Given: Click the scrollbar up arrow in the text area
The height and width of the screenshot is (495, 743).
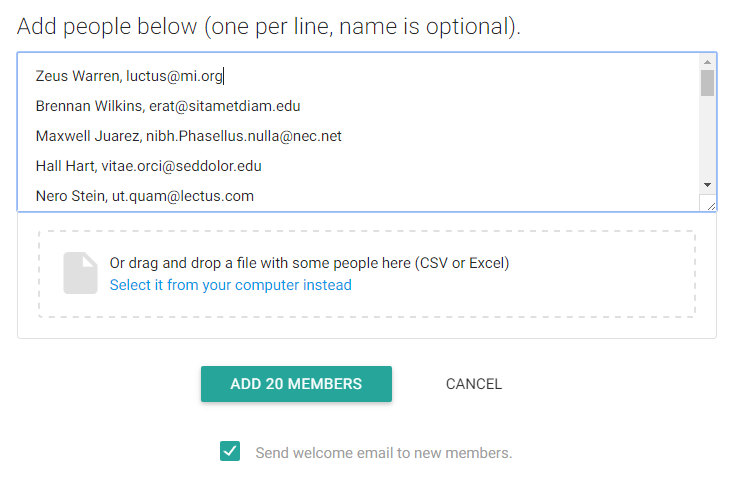Looking at the screenshot, I should tap(707, 60).
